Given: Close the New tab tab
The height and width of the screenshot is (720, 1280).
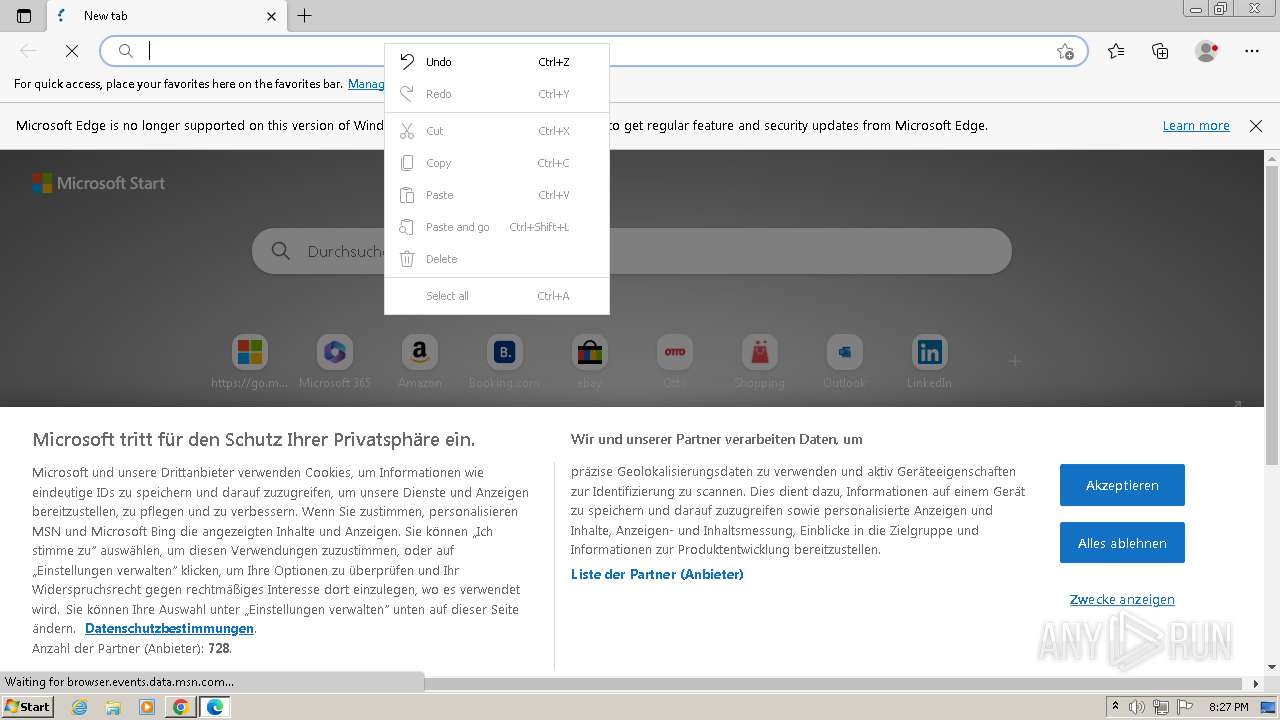Looking at the screenshot, I should [x=272, y=16].
